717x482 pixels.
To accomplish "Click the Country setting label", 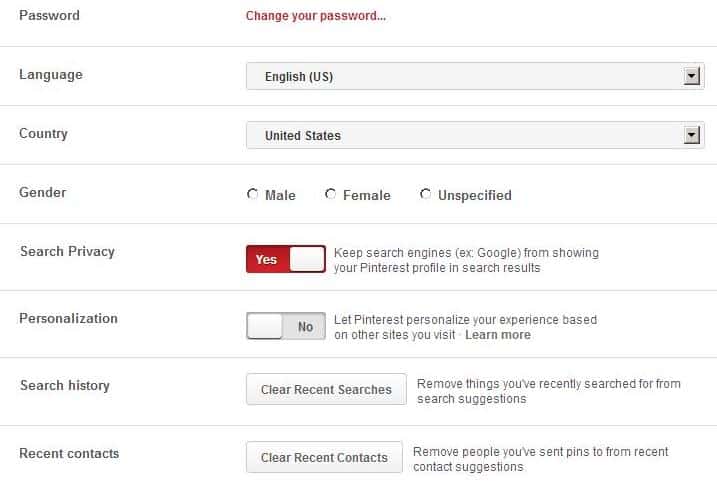I will click(x=43, y=134).
